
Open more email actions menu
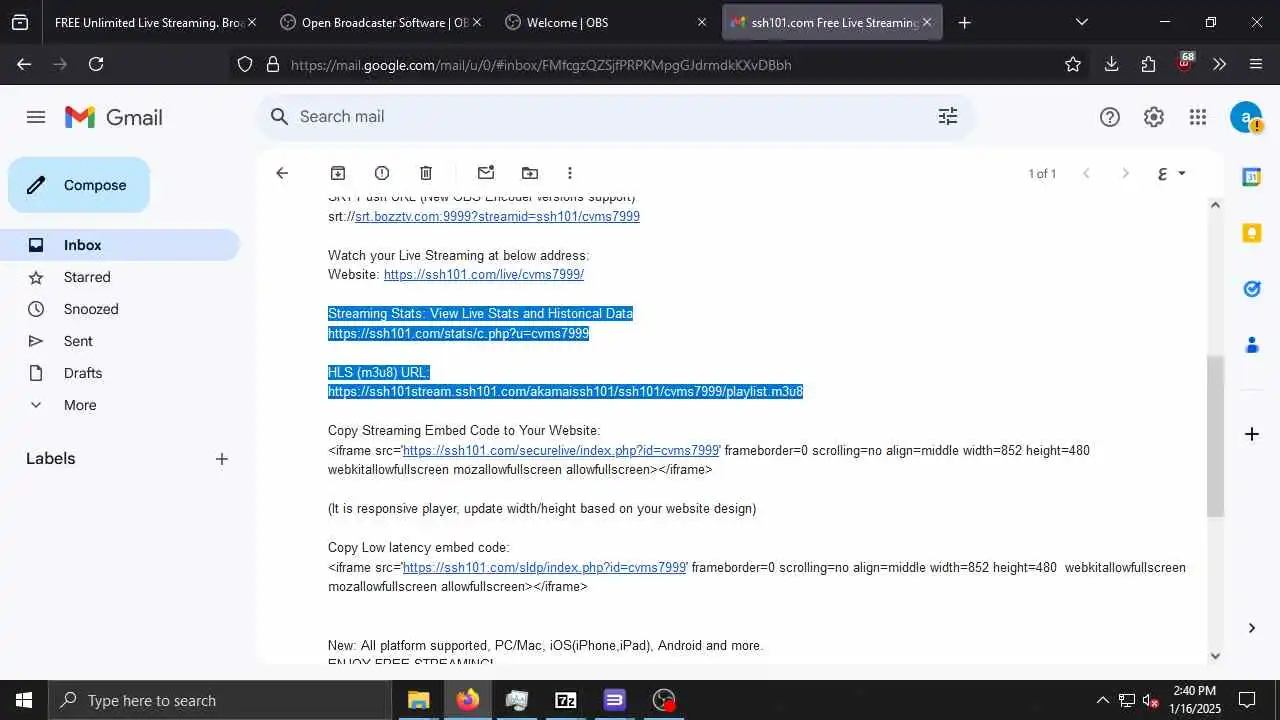pos(570,173)
